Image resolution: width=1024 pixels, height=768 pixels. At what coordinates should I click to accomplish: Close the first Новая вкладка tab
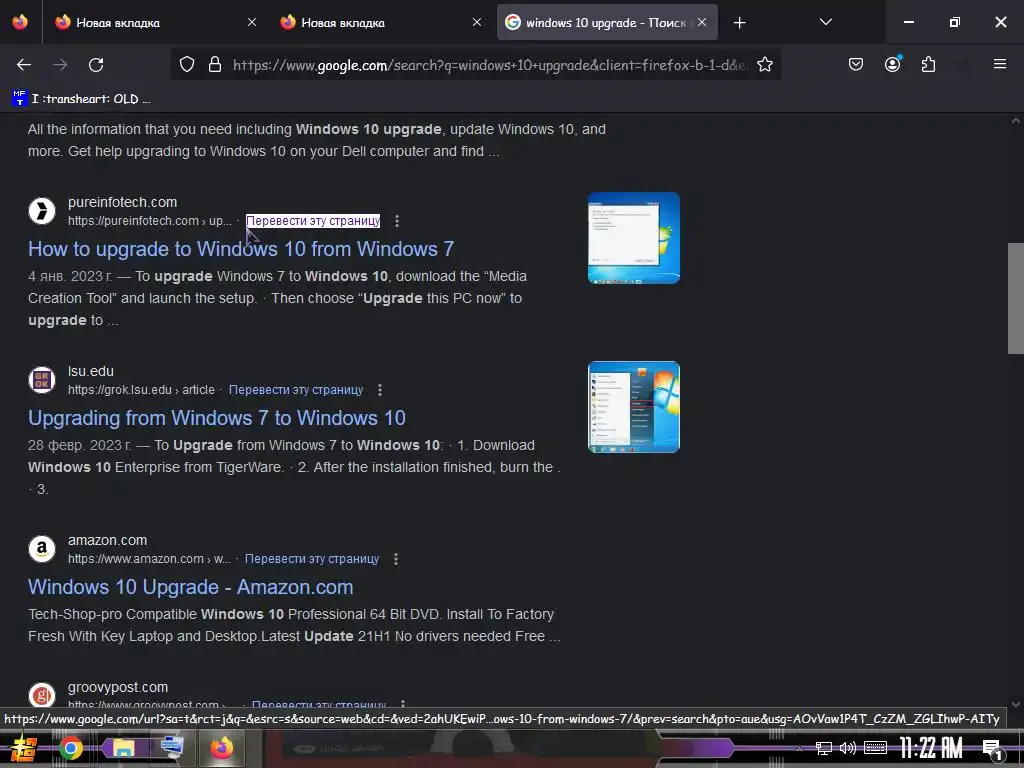pyautogui.click(x=252, y=22)
